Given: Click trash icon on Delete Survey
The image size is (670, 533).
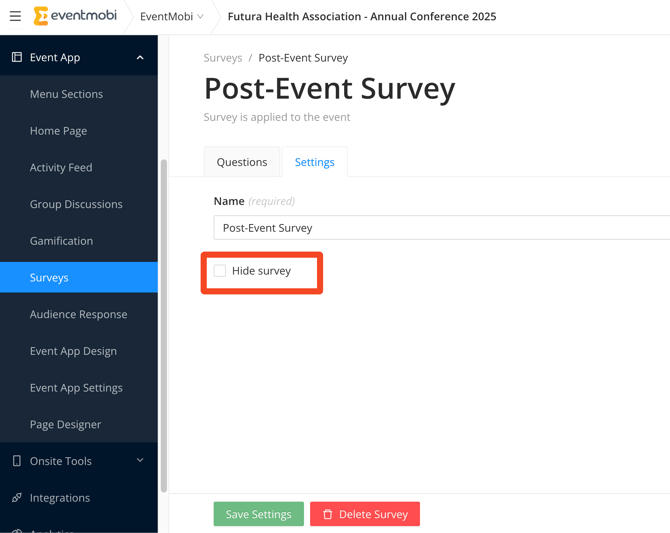Looking at the screenshot, I should click(327, 514).
